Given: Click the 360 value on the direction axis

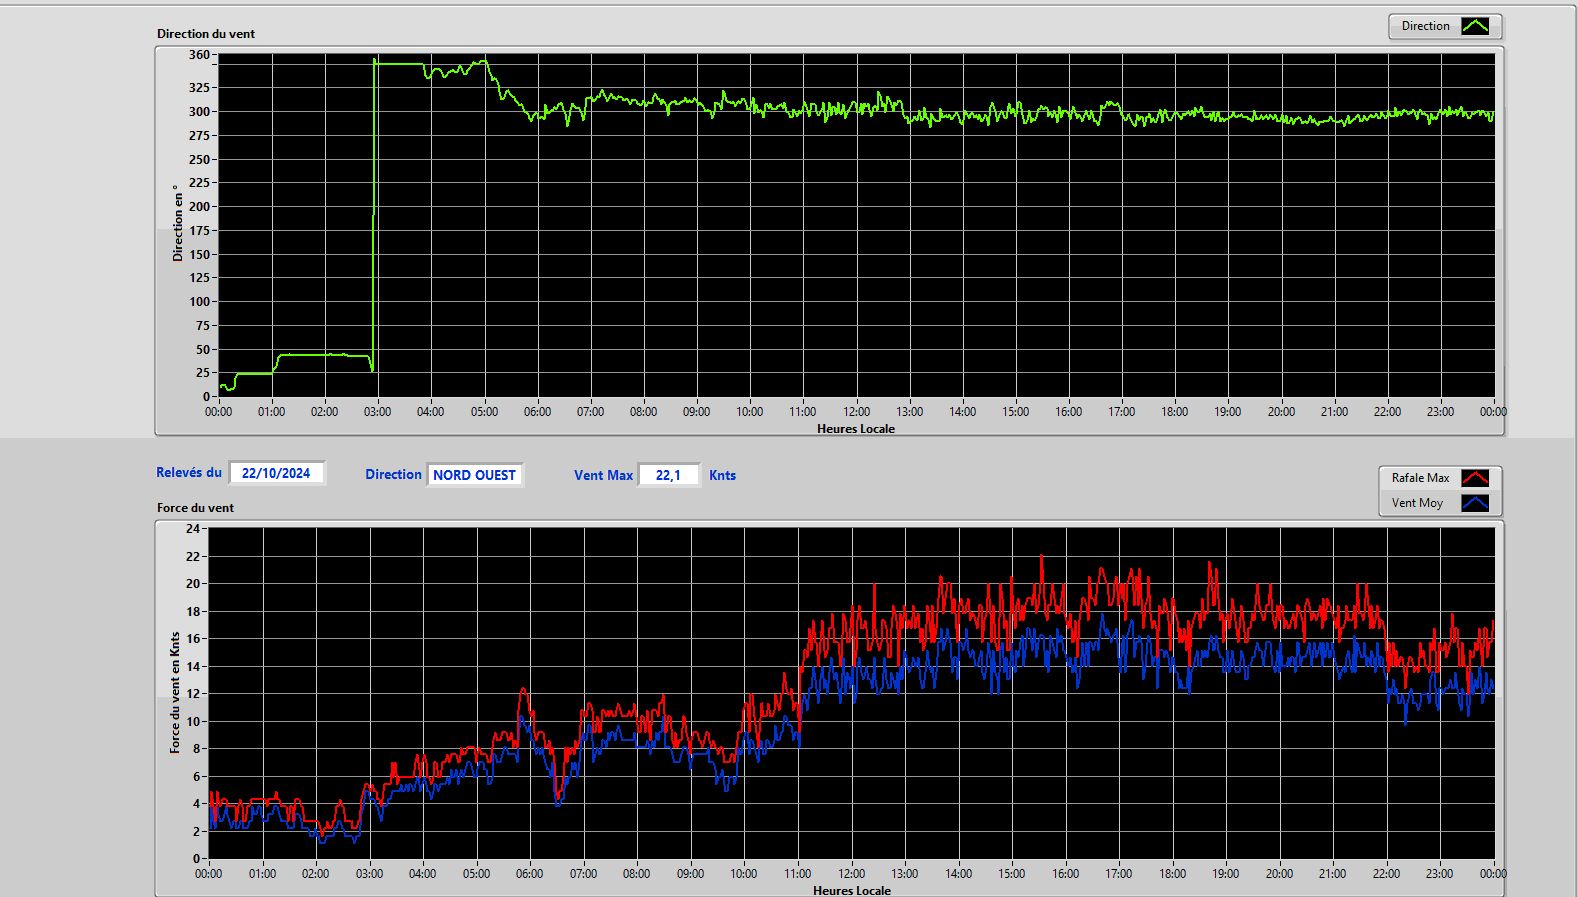Looking at the screenshot, I should click(200, 55).
